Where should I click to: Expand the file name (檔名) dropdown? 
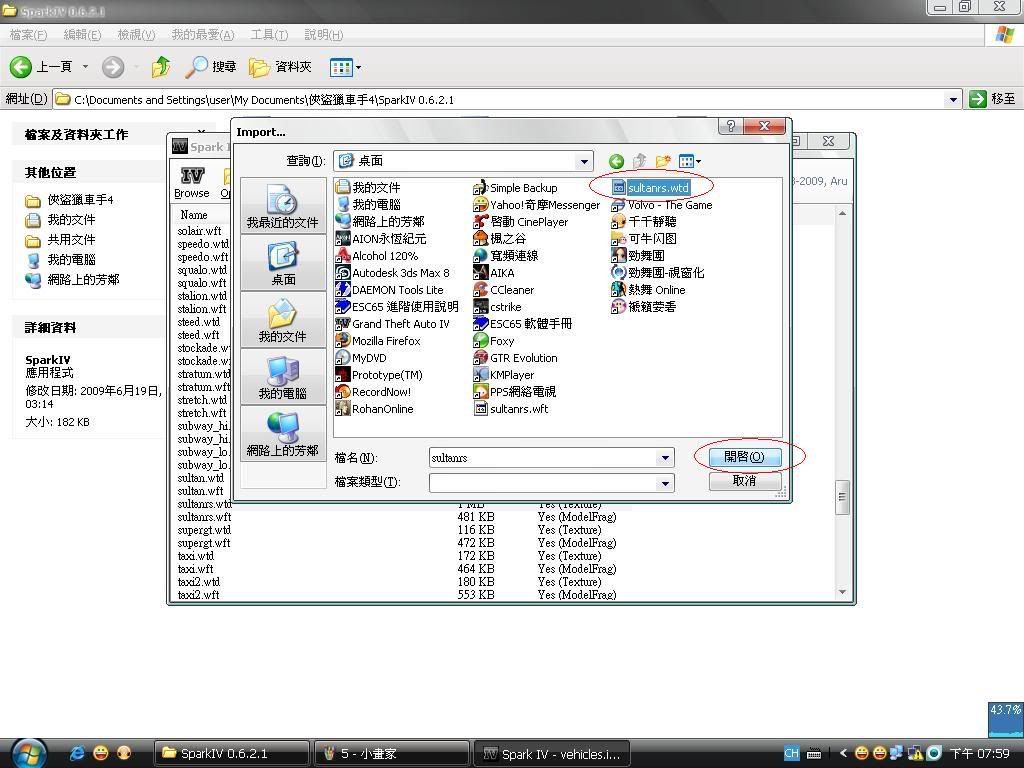coord(664,458)
